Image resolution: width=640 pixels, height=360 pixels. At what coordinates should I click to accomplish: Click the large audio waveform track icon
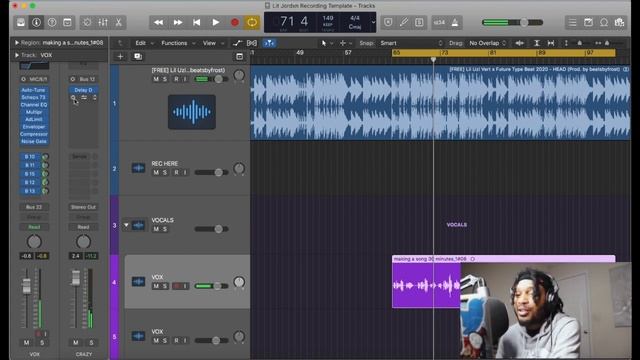pos(192,112)
